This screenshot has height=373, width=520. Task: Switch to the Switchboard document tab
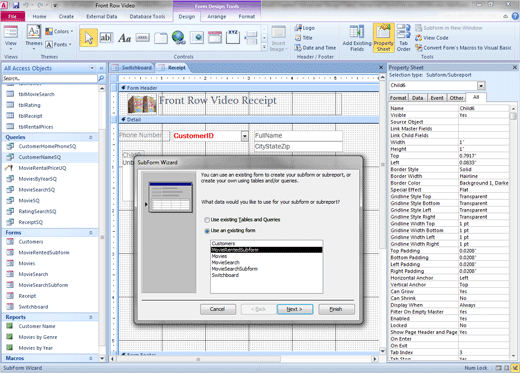point(132,68)
